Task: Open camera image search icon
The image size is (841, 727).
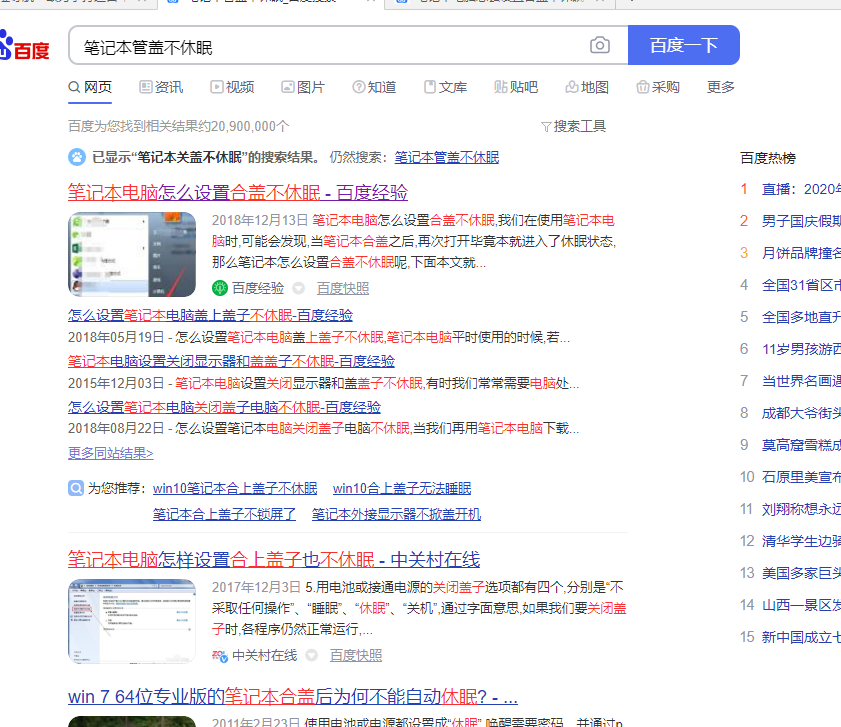Action: [x=600, y=45]
